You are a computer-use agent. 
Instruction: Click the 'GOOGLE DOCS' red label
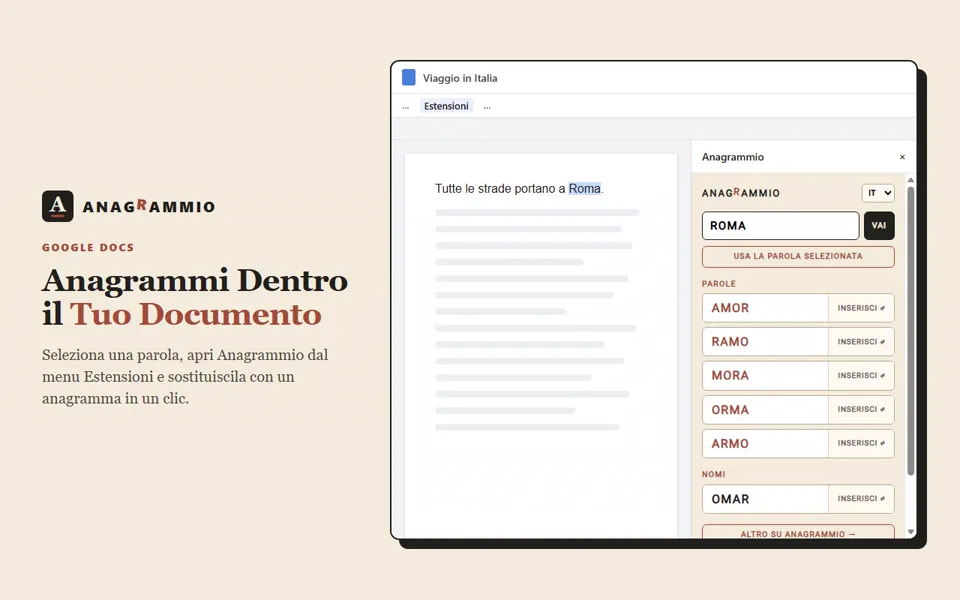pos(88,247)
